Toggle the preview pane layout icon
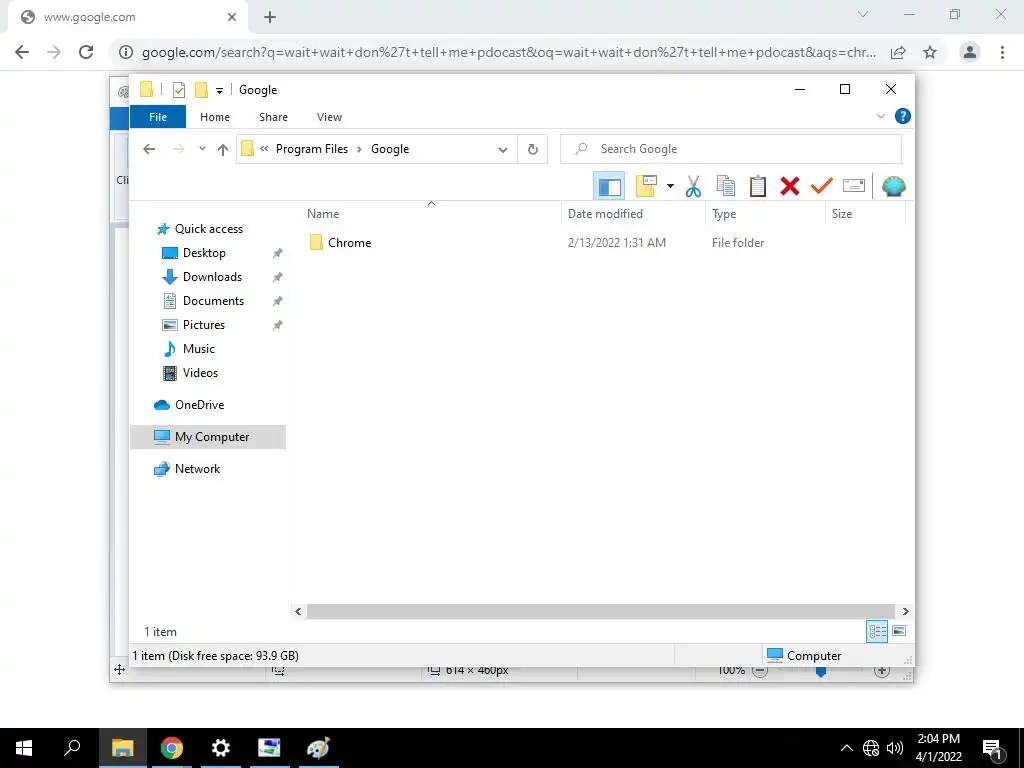The width and height of the screenshot is (1024, 768). [x=609, y=187]
